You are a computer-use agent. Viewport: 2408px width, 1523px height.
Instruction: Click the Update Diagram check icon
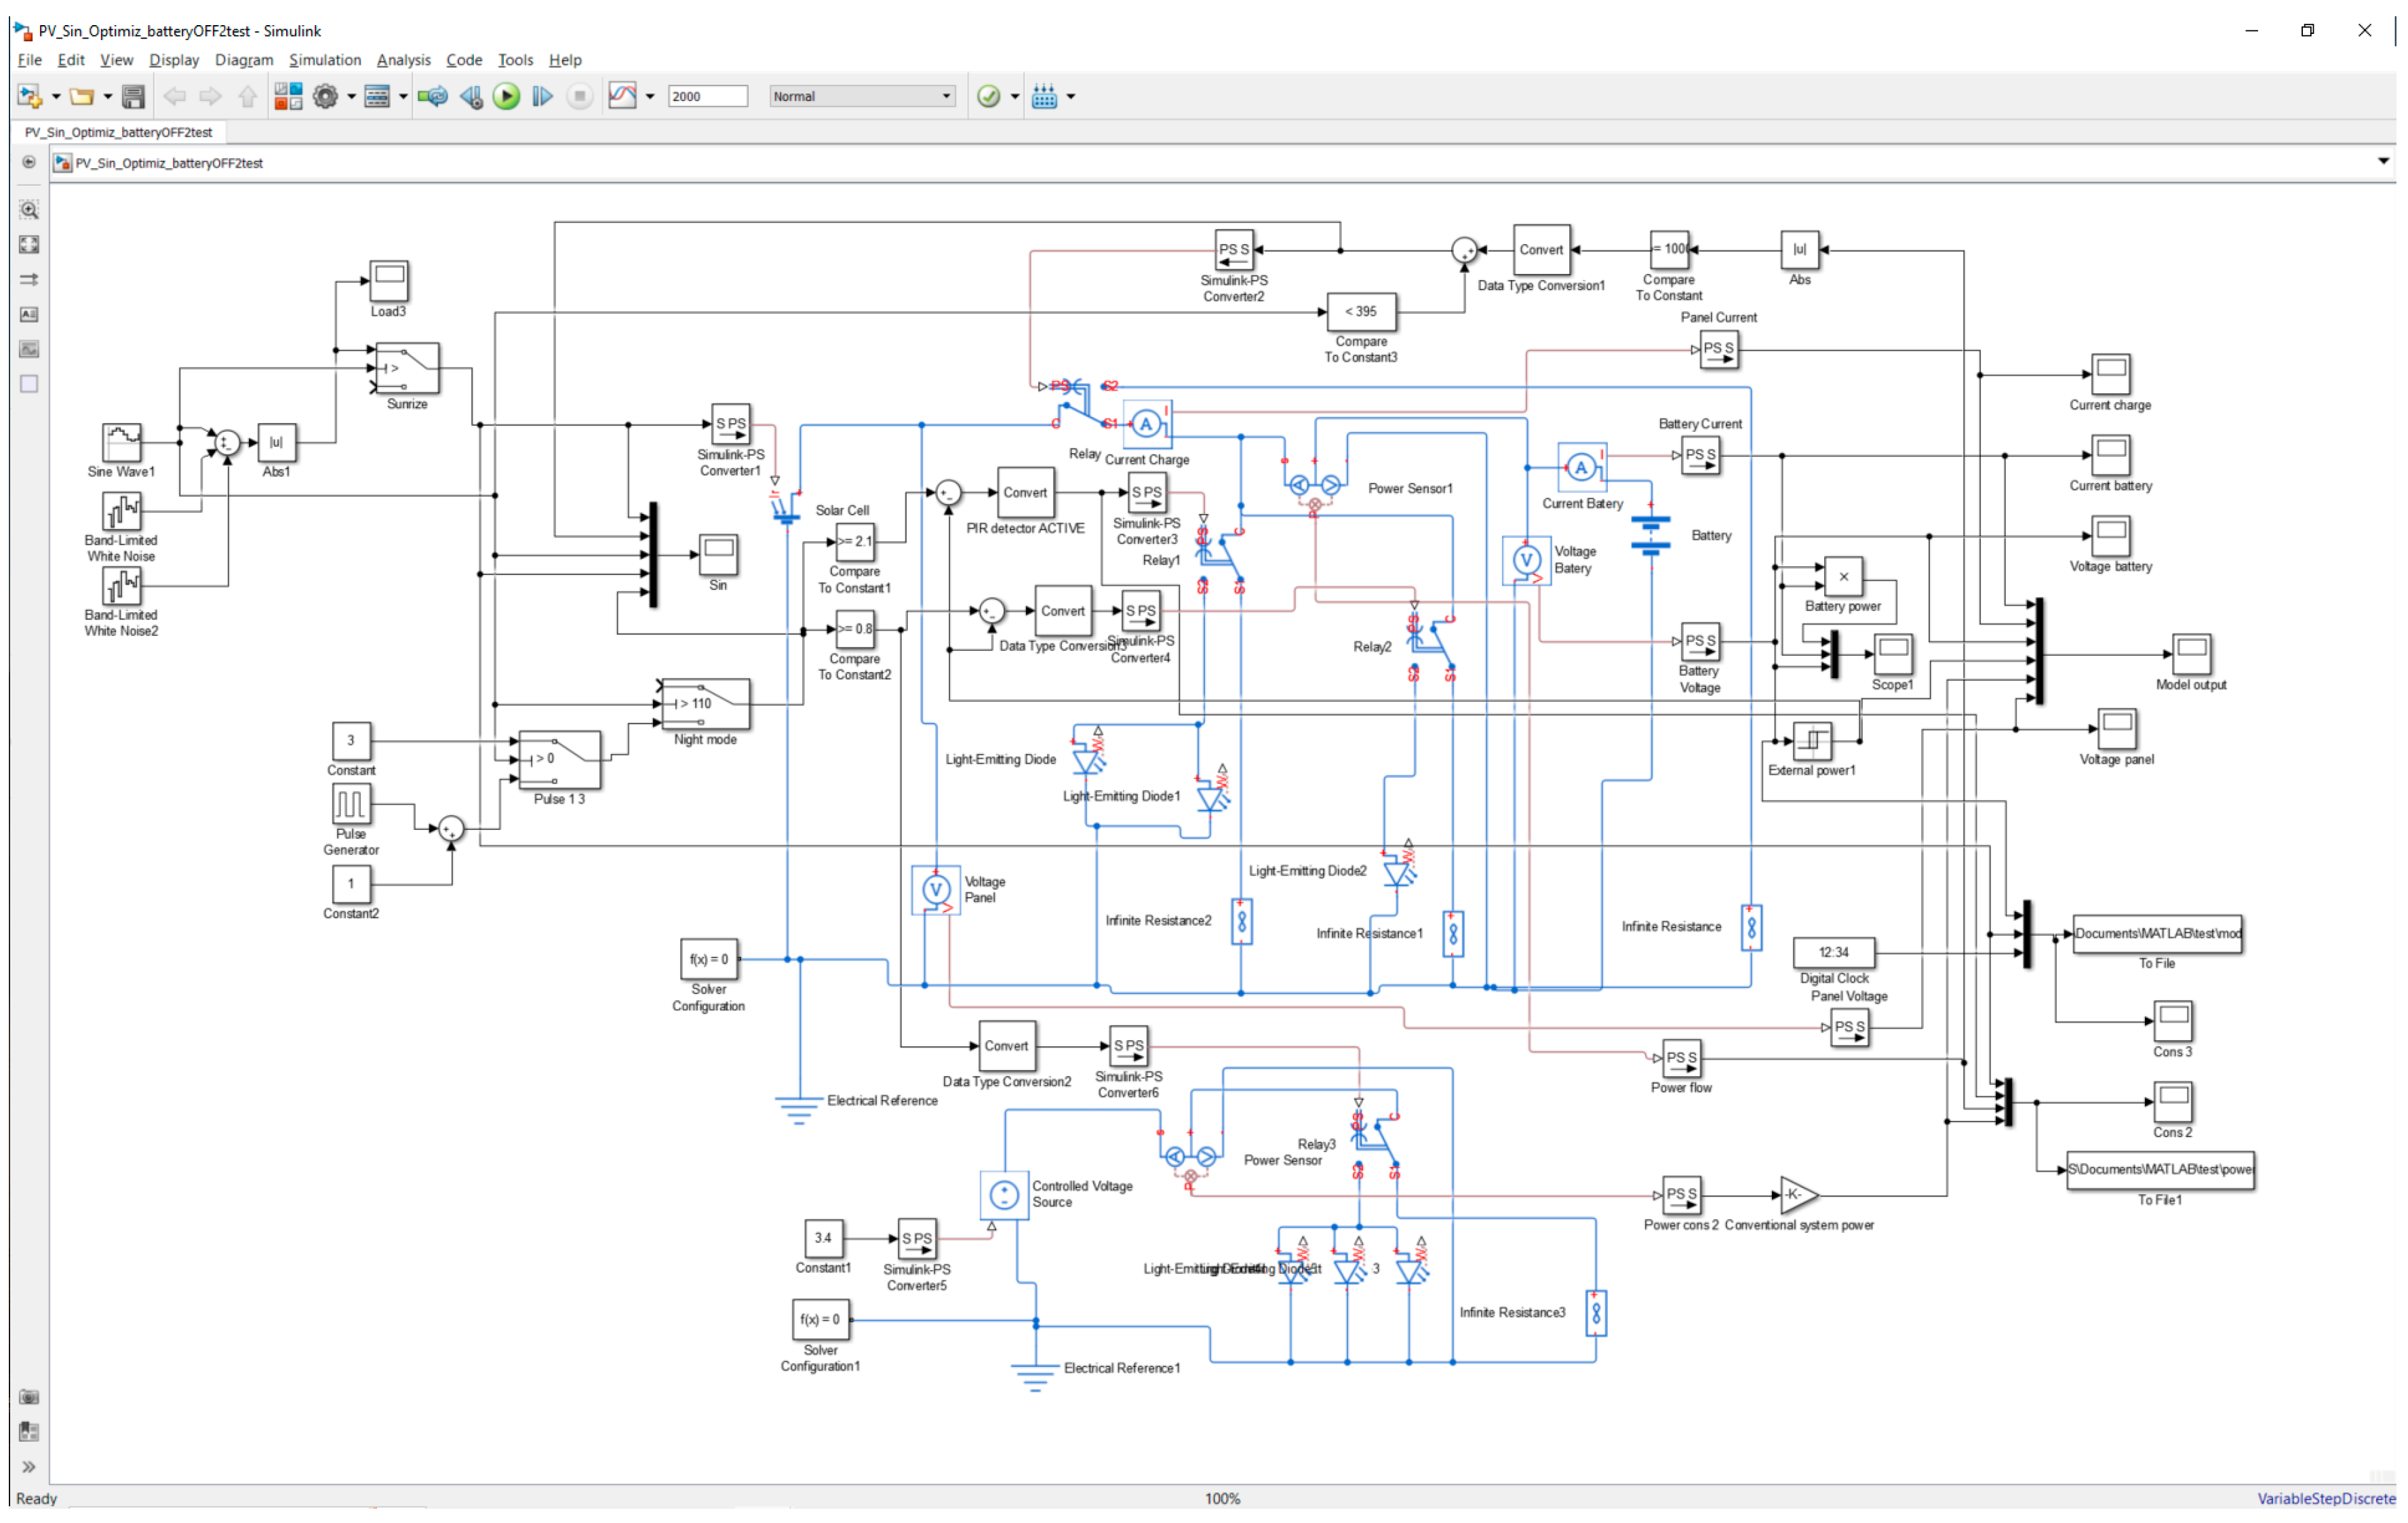[988, 96]
